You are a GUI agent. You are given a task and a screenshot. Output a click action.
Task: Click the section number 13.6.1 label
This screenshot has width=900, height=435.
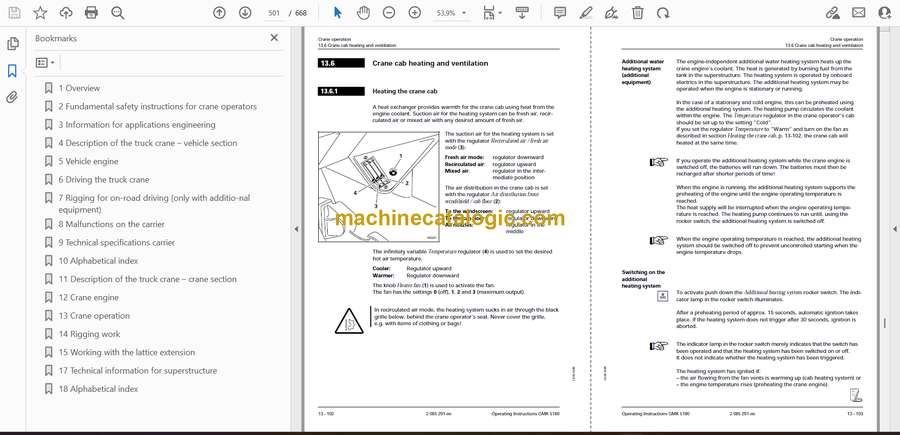pos(341,91)
